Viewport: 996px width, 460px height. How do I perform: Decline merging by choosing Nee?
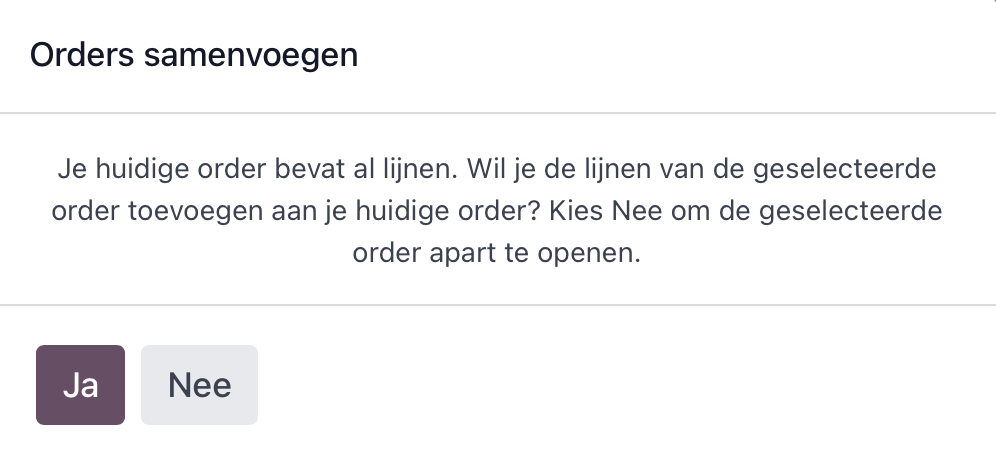[199, 385]
